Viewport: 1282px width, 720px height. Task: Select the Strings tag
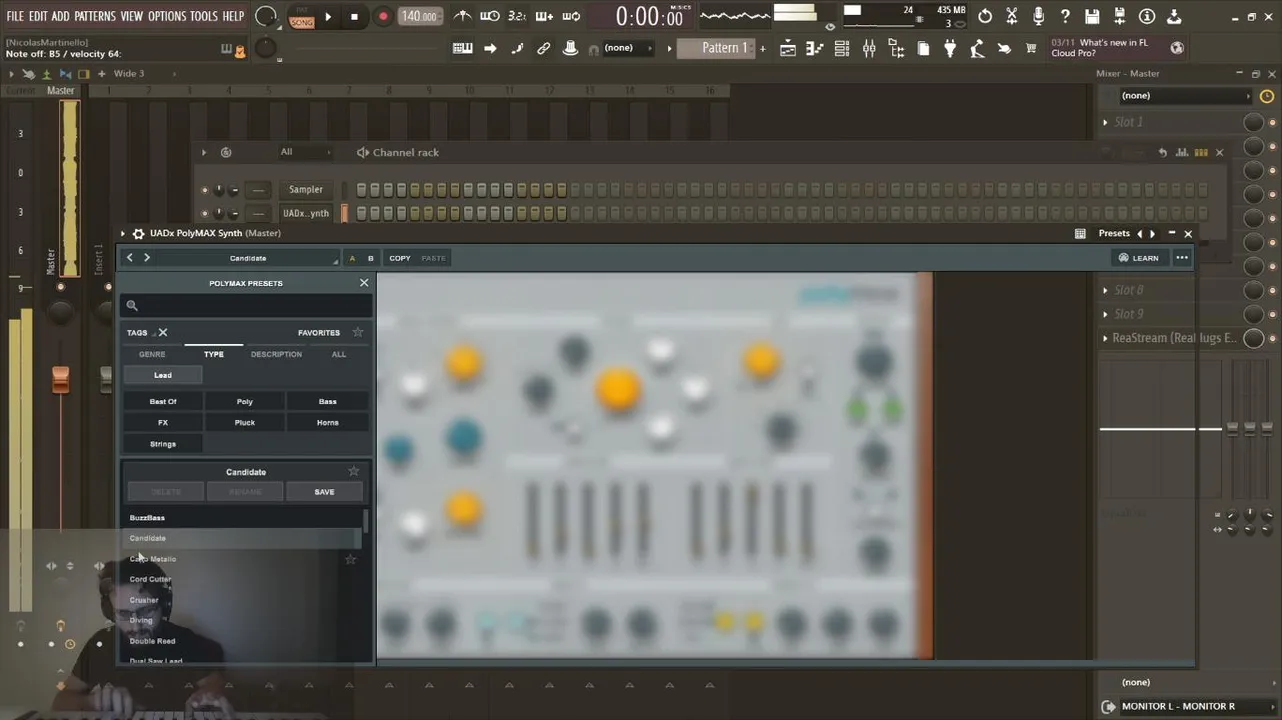point(163,444)
